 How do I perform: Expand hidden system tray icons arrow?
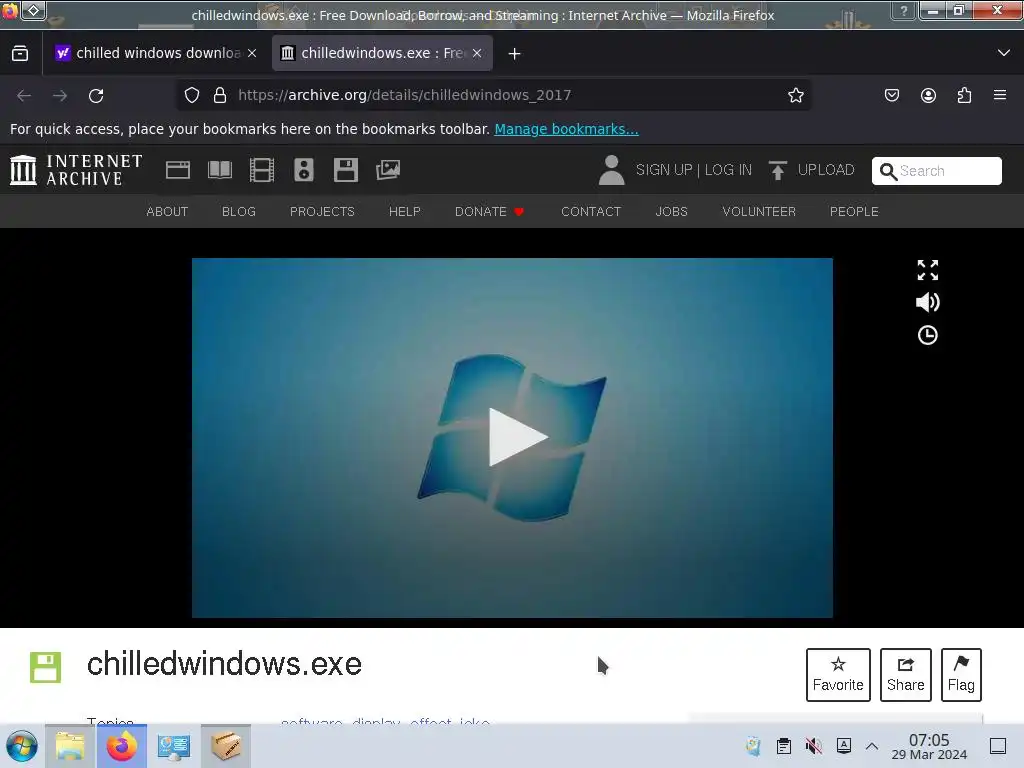[872, 746]
